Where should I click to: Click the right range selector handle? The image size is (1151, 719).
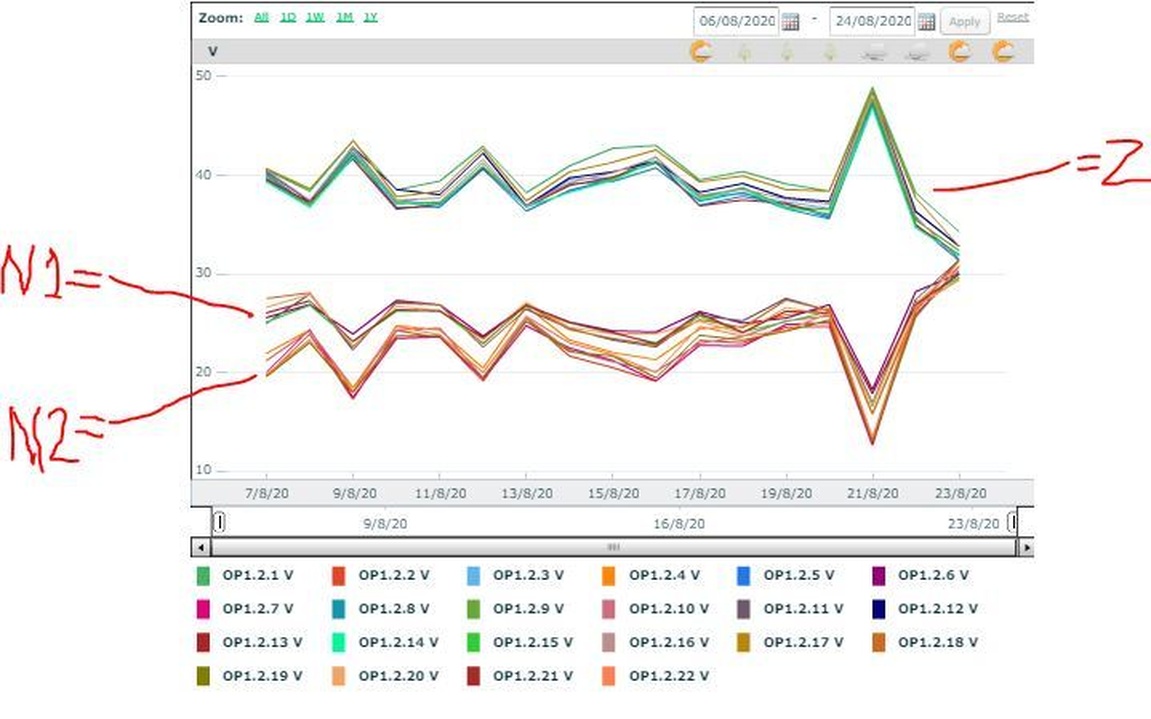1012,522
